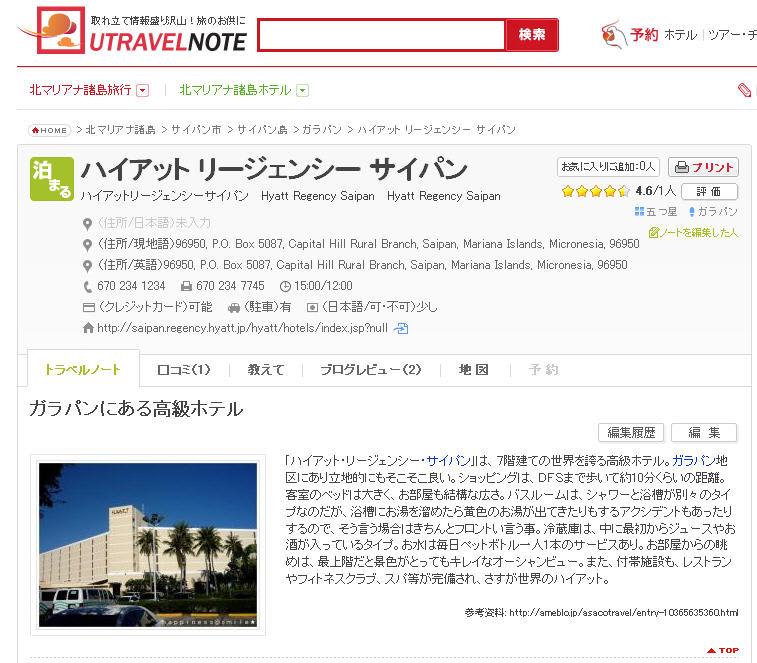Screen dimensions: 757x663
Task: Open breadcrumb link 北マリアナ諸島
Action: 120,129
